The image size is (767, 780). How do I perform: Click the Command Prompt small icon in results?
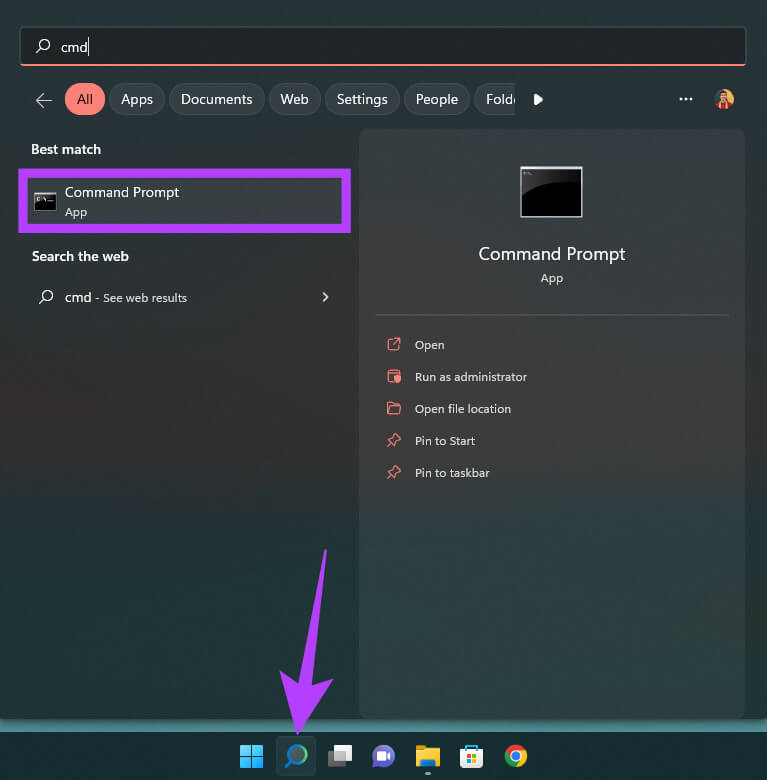(x=45, y=201)
